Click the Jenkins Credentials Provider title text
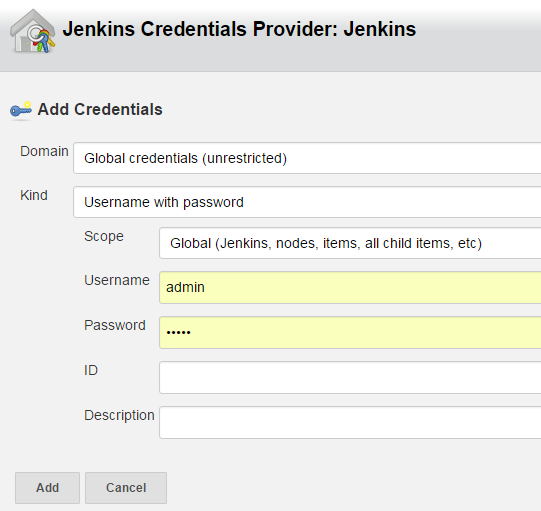 pyautogui.click(x=239, y=29)
